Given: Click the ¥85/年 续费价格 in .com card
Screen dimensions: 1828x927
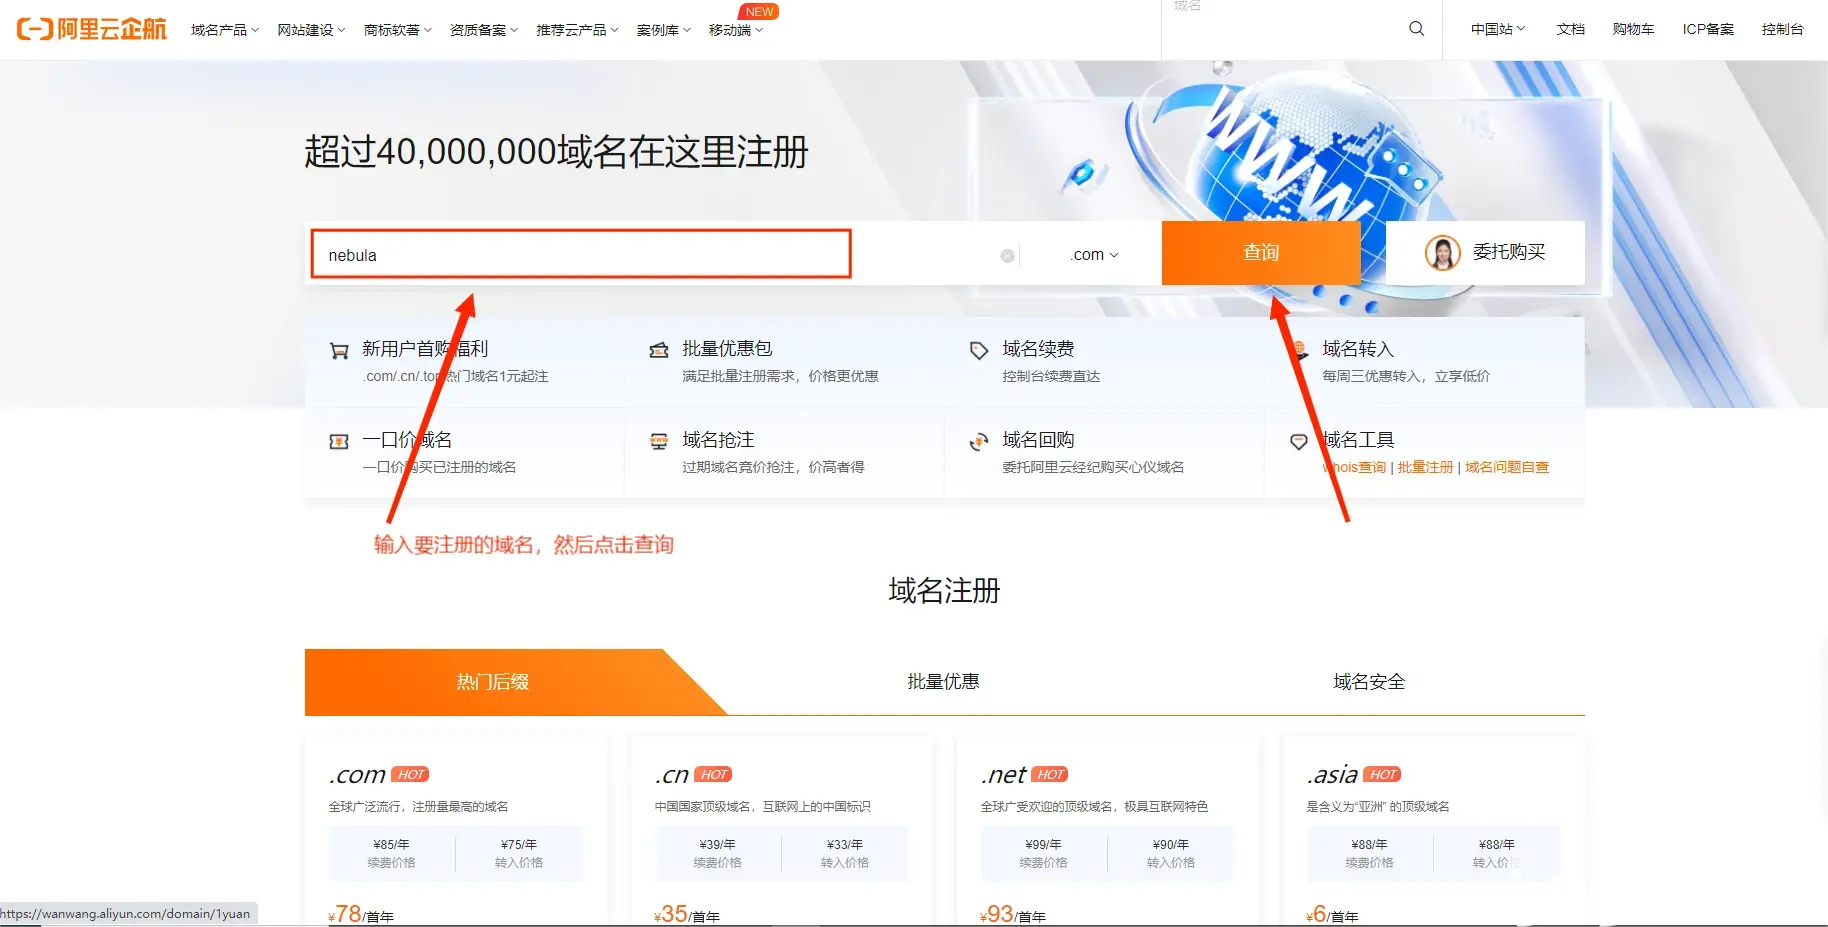Looking at the screenshot, I should [391, 853].
